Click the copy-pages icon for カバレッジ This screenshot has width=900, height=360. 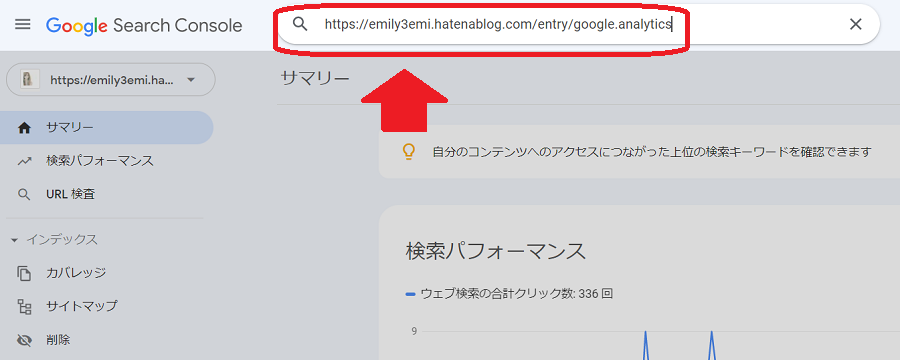24,273
